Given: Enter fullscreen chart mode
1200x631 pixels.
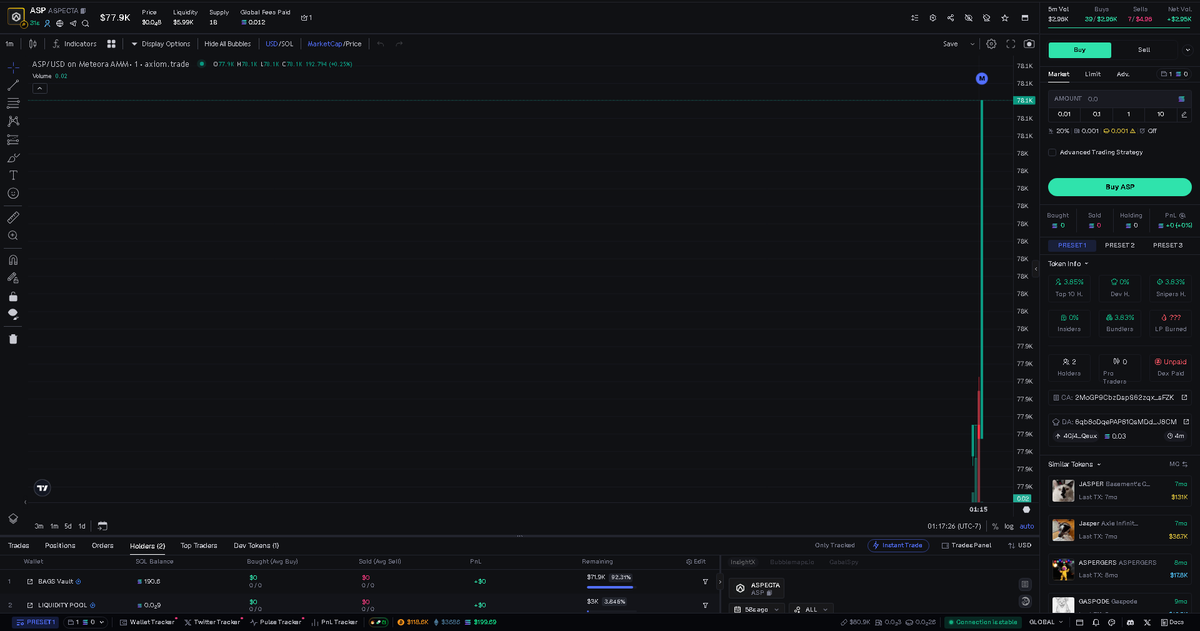Looking at the screenshot, I should point(1011,44).
